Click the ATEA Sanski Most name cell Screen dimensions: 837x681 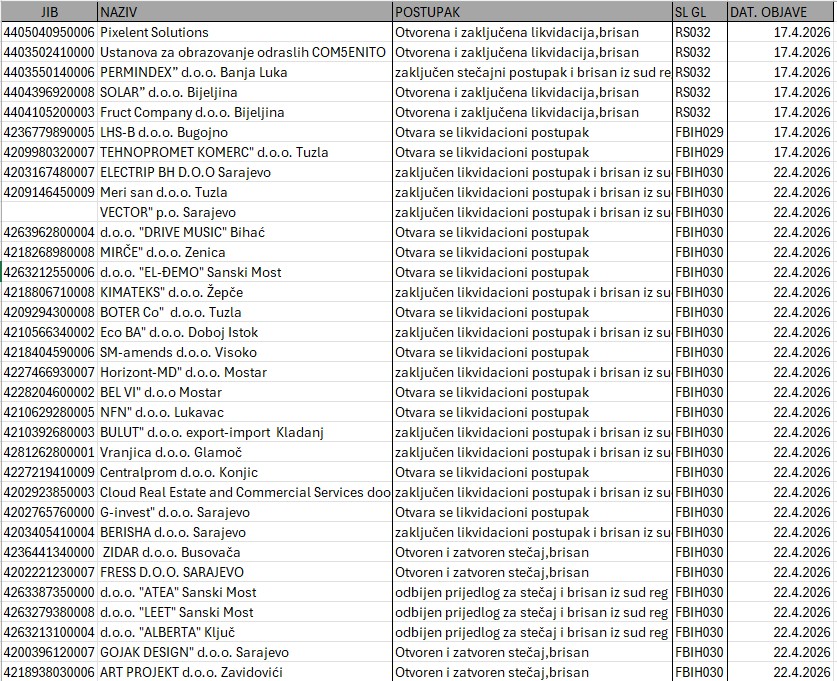click(244, 592)
